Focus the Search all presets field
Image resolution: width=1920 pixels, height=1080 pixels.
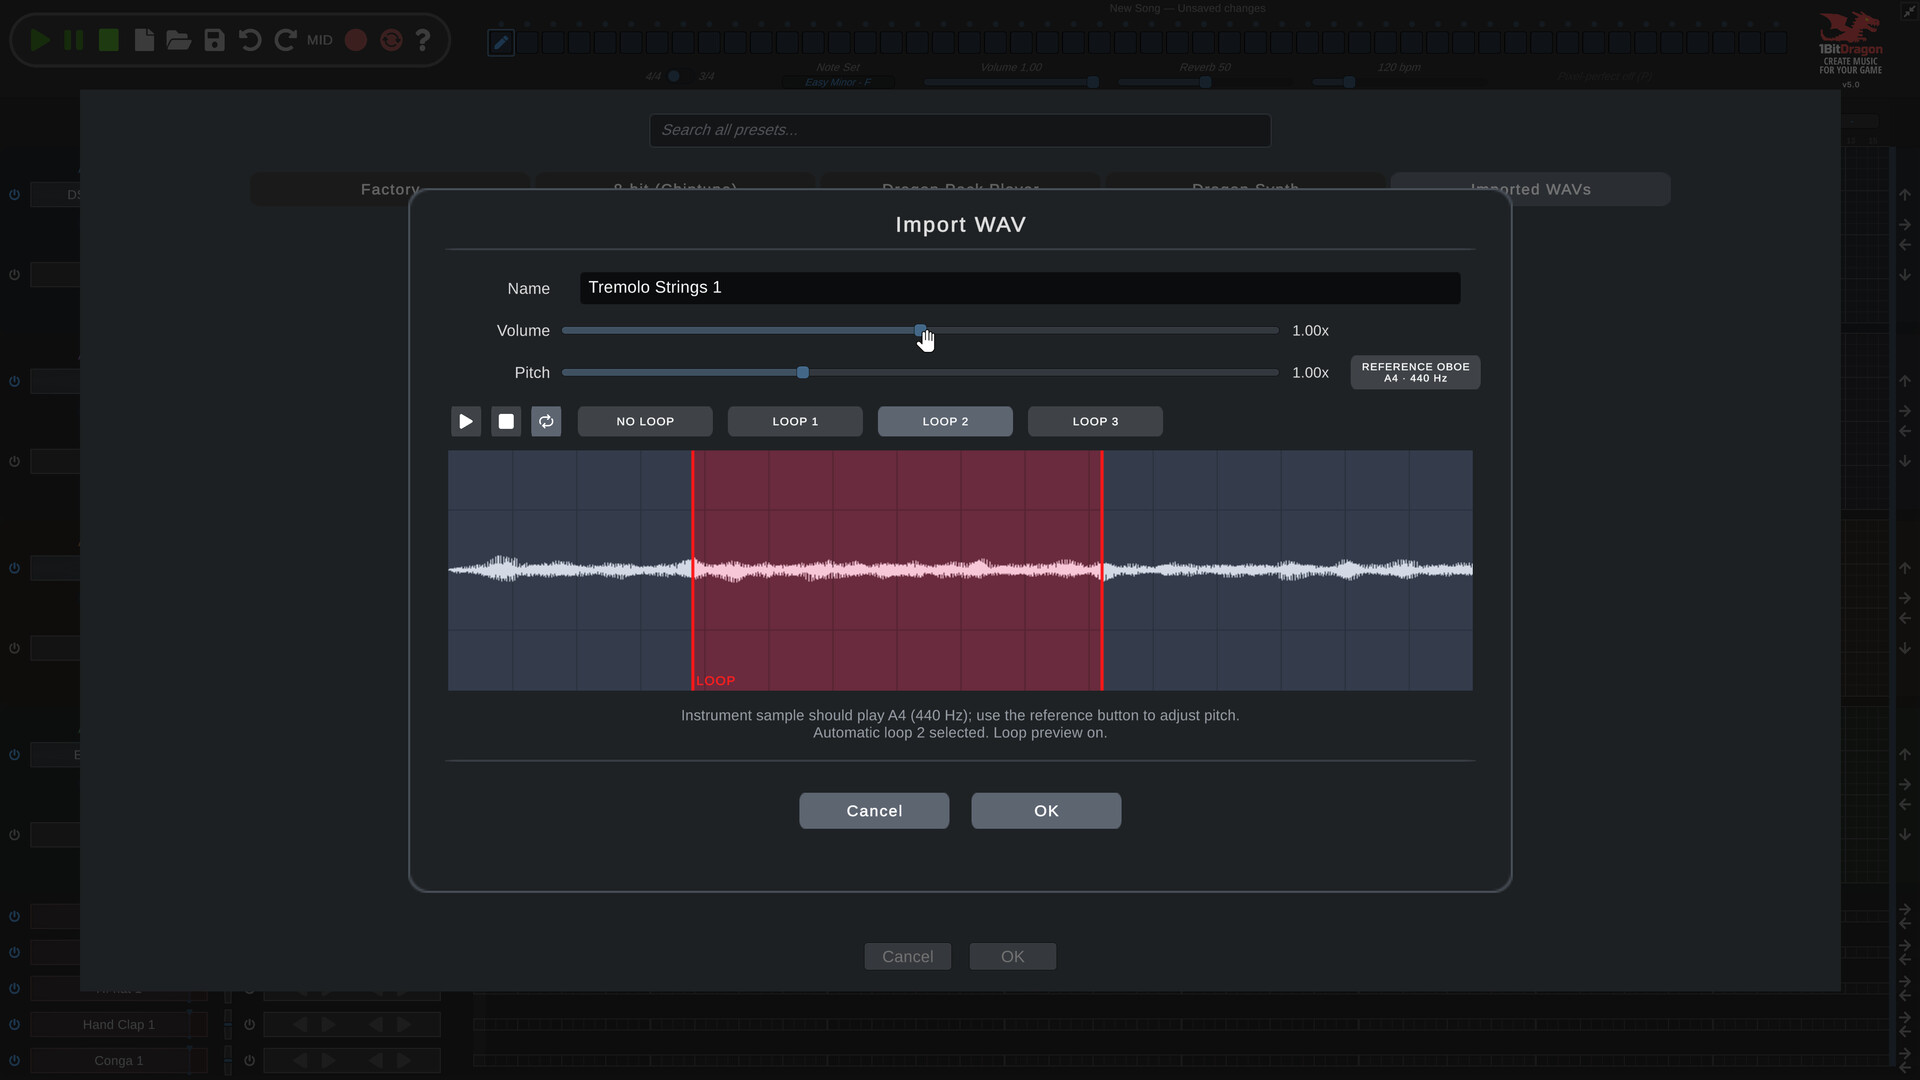click(x=960, y=130)
